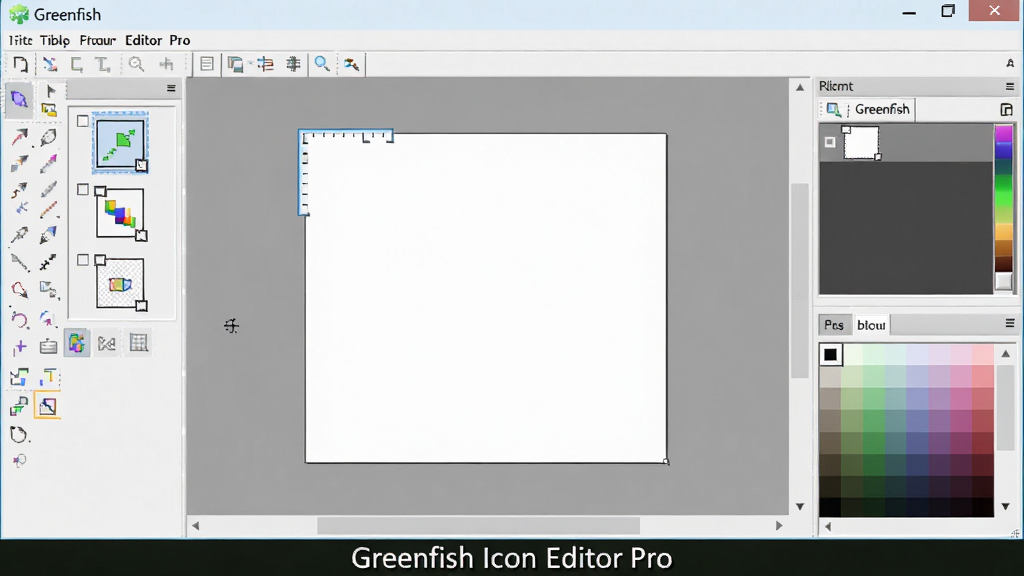Select the red arrow tool in toolbox
The width and height of the screenshot is (1024, 576).
tap(20, 137)
